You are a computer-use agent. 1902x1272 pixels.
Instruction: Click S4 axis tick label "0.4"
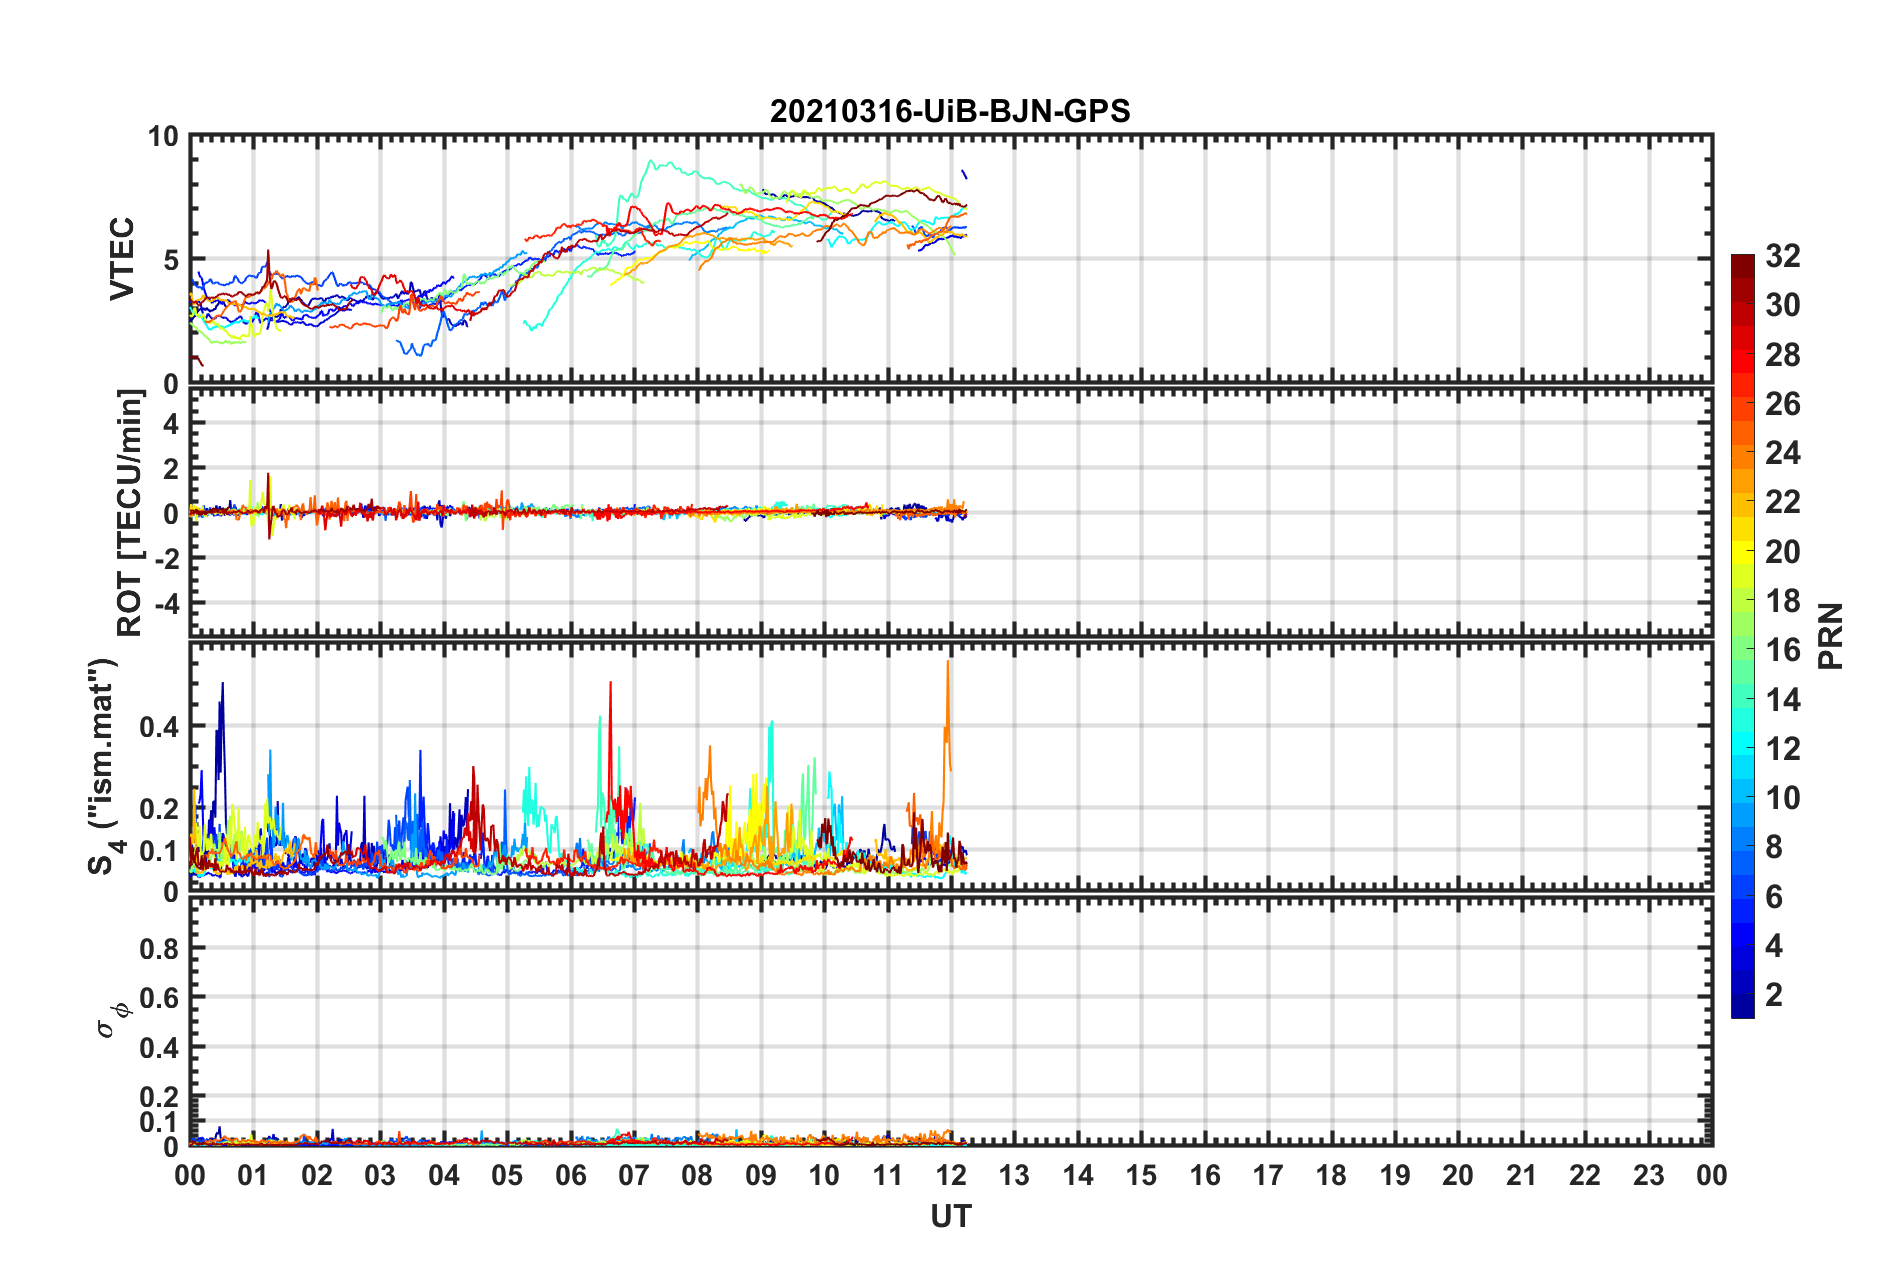click(x=159, y=727)
